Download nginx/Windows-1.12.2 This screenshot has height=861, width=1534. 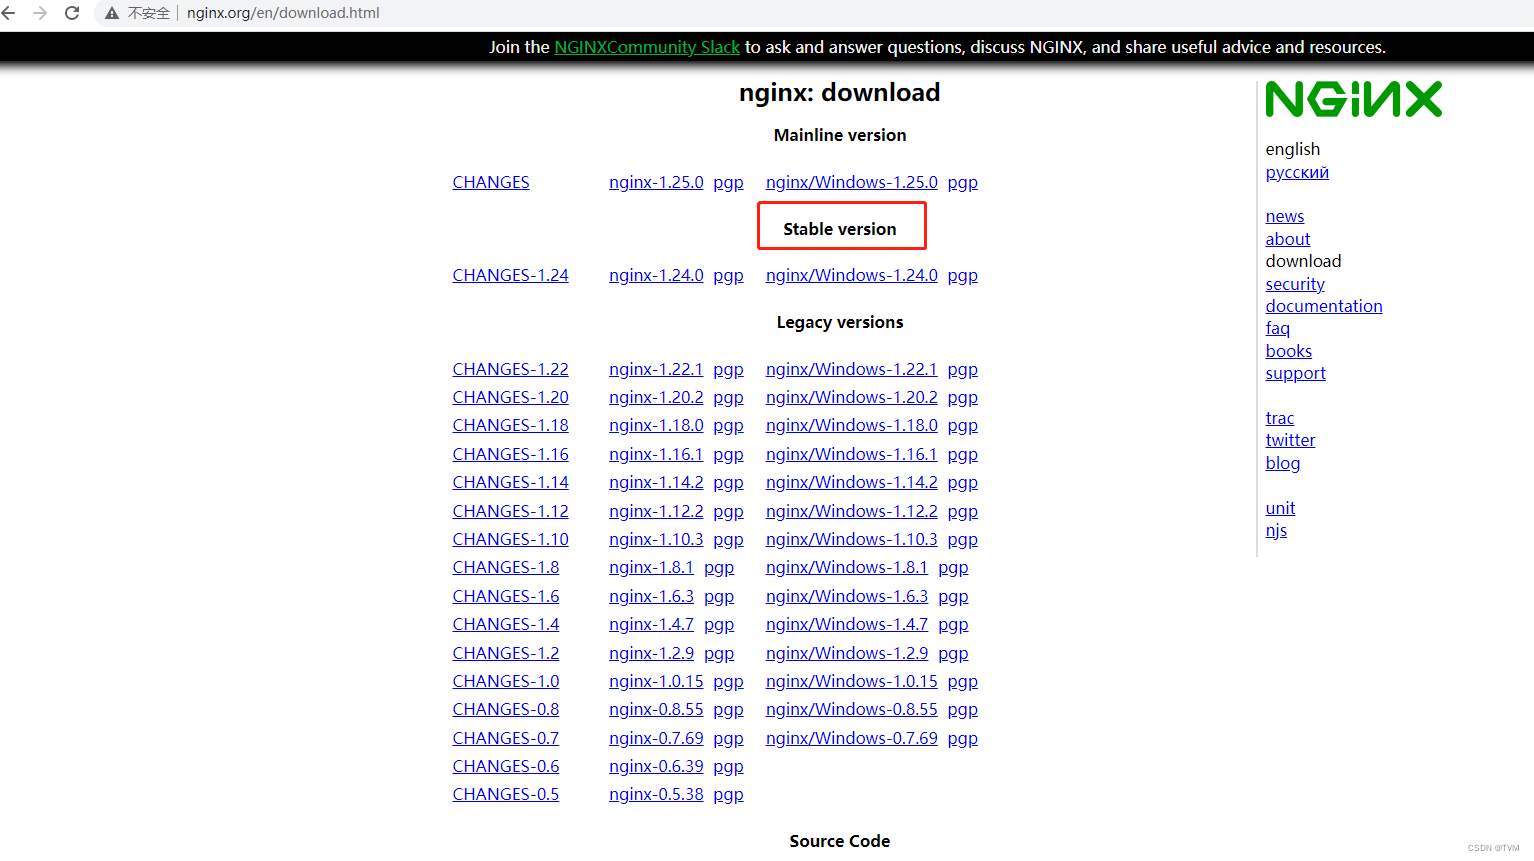coord(852,511)
